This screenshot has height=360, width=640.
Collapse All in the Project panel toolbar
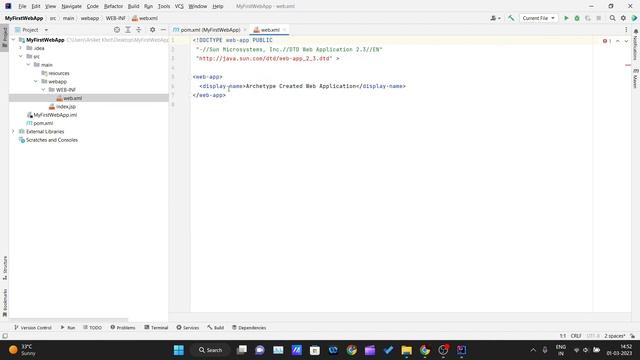[x=138, y=30]
